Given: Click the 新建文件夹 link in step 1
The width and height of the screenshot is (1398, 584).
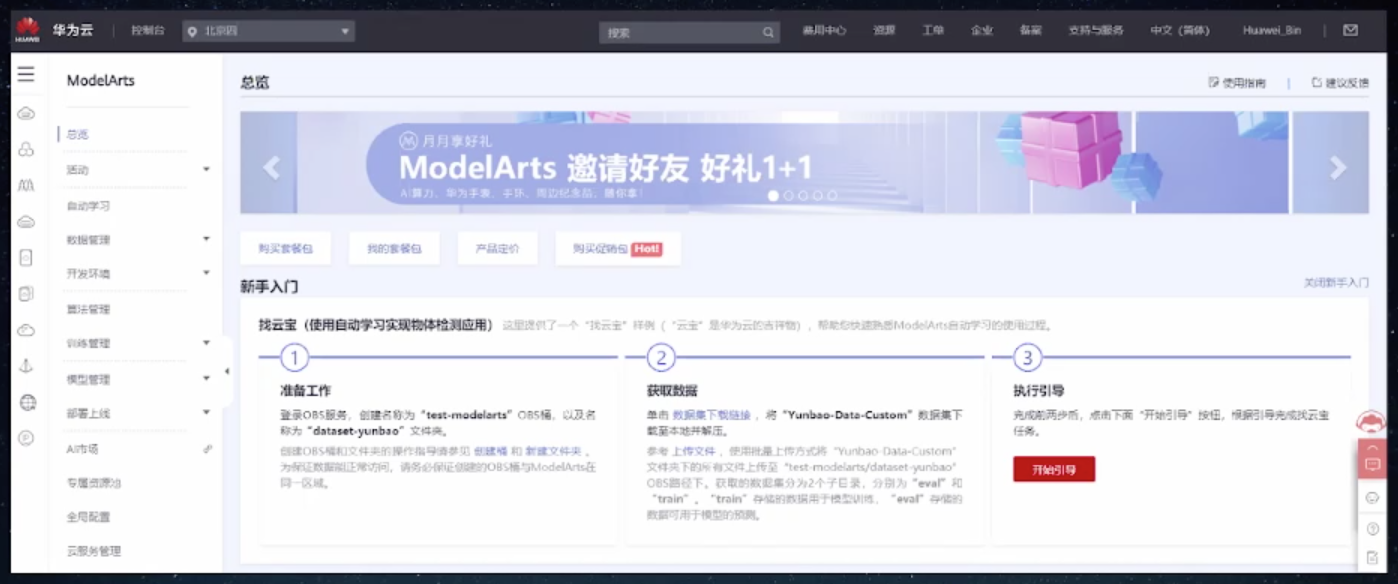Looking at the screenshot, I should click(x=553, y=451).
